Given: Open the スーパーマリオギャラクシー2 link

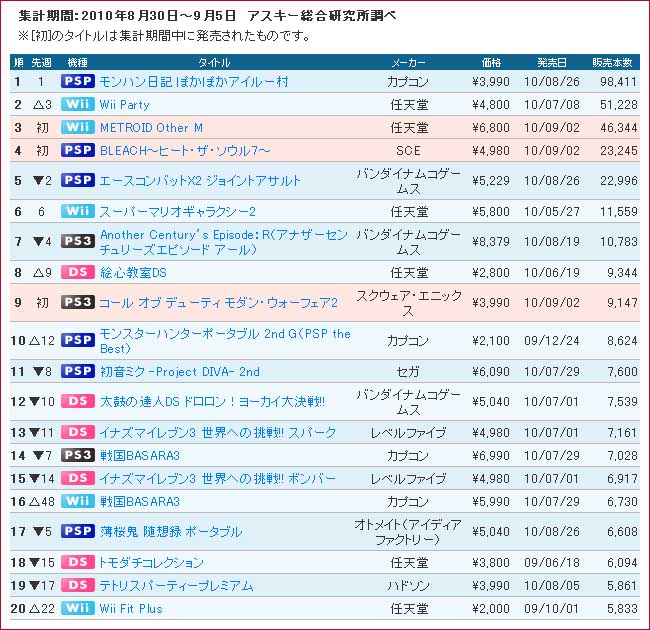Looking at the screenshot, I should tap(177, 212).
